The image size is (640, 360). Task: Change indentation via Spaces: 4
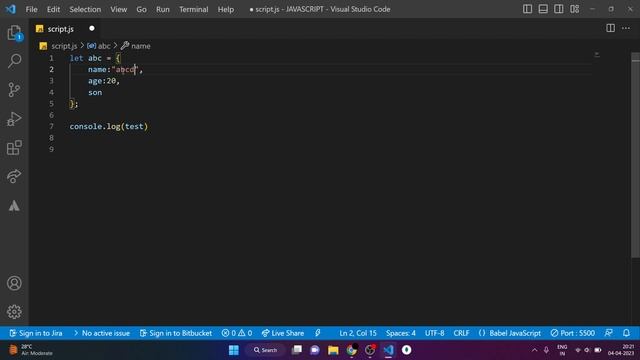pos(401,333)
